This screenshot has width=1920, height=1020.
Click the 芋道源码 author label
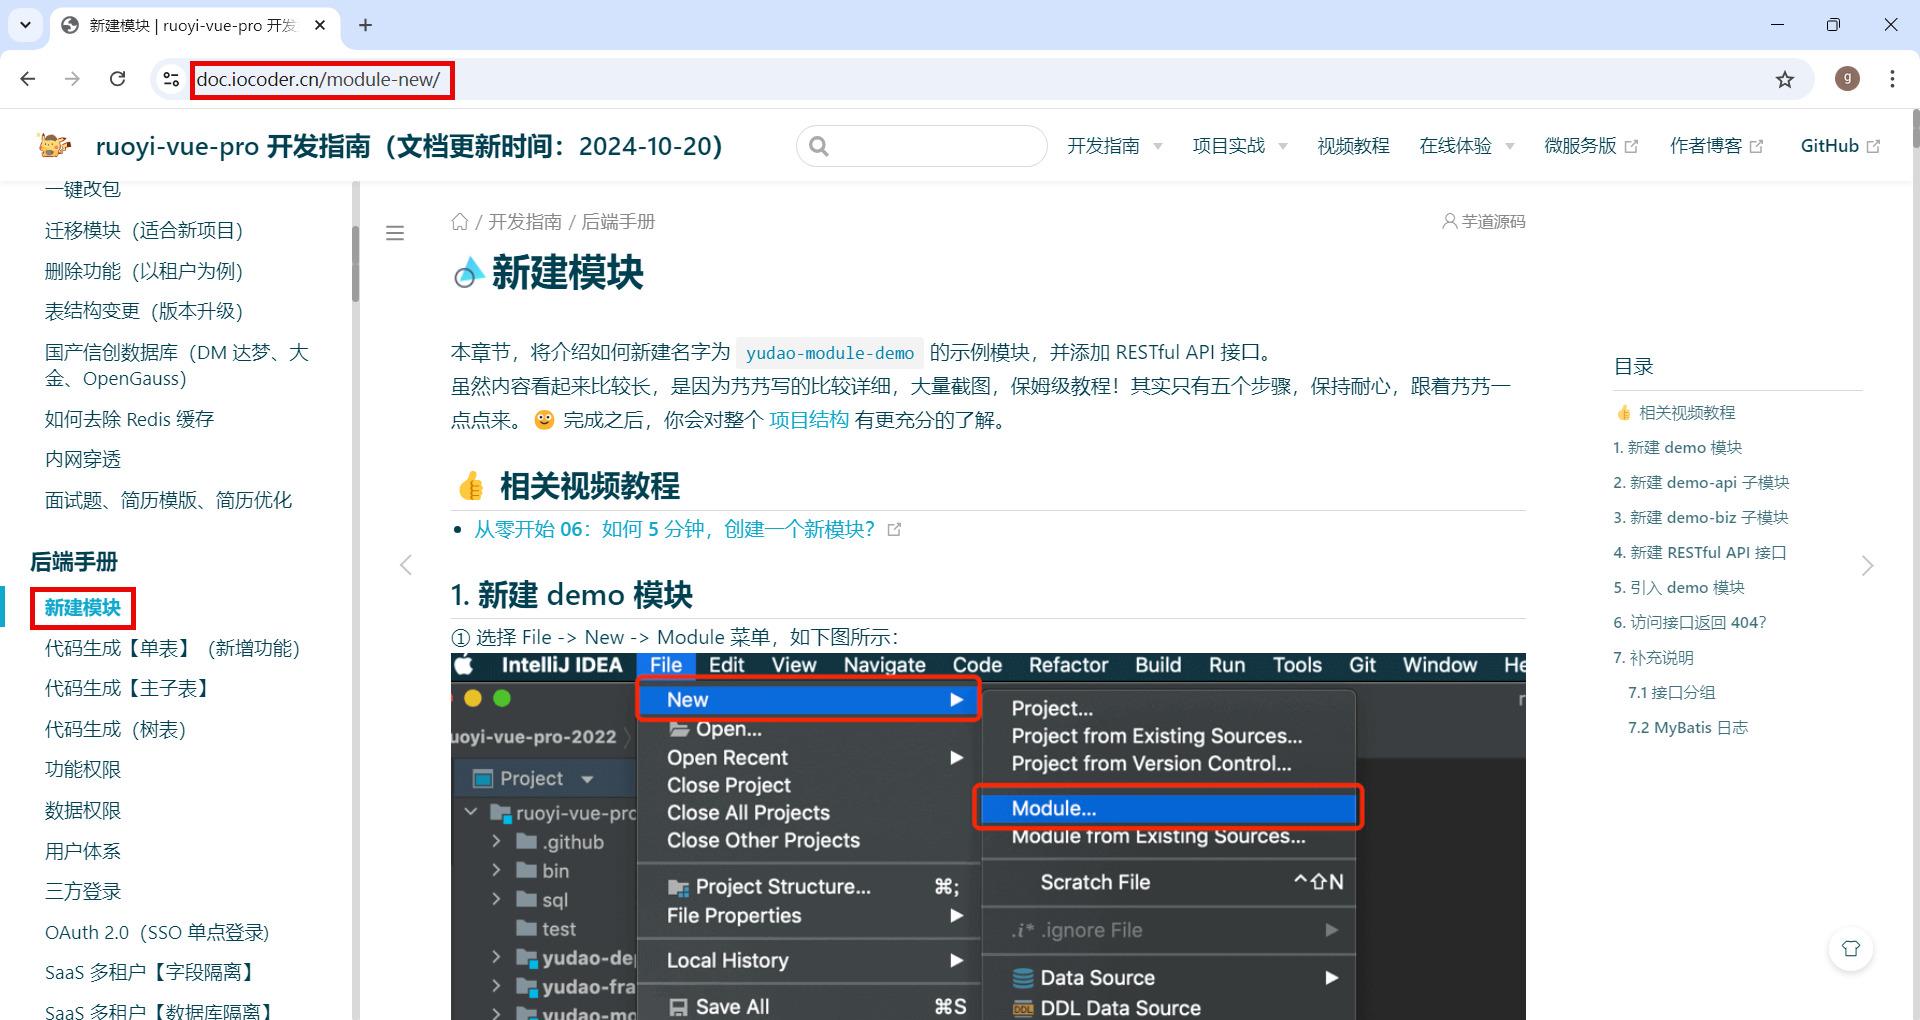[x=1483, y=221]
